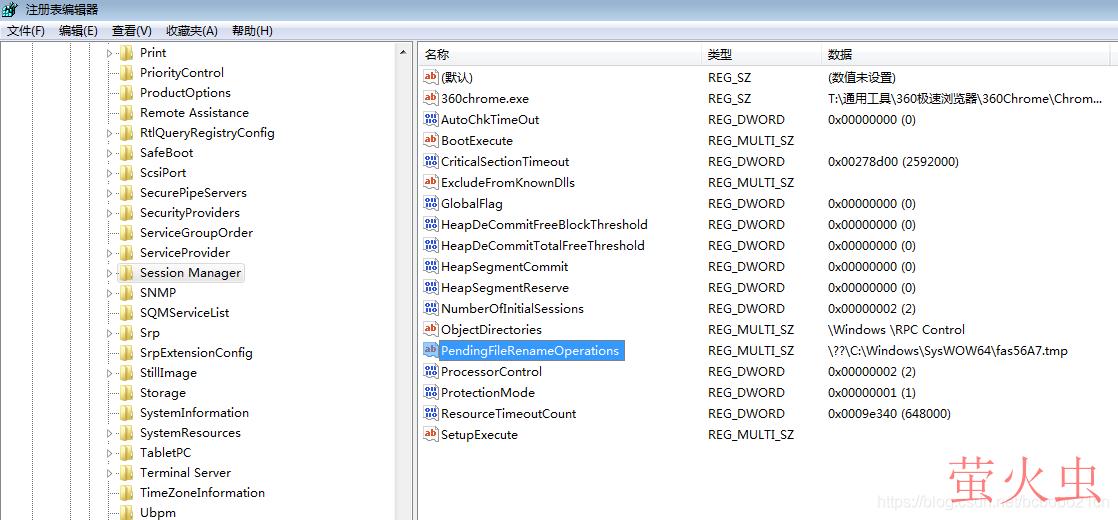
Task: Click the Print folder icon
Action: point(127,53)
